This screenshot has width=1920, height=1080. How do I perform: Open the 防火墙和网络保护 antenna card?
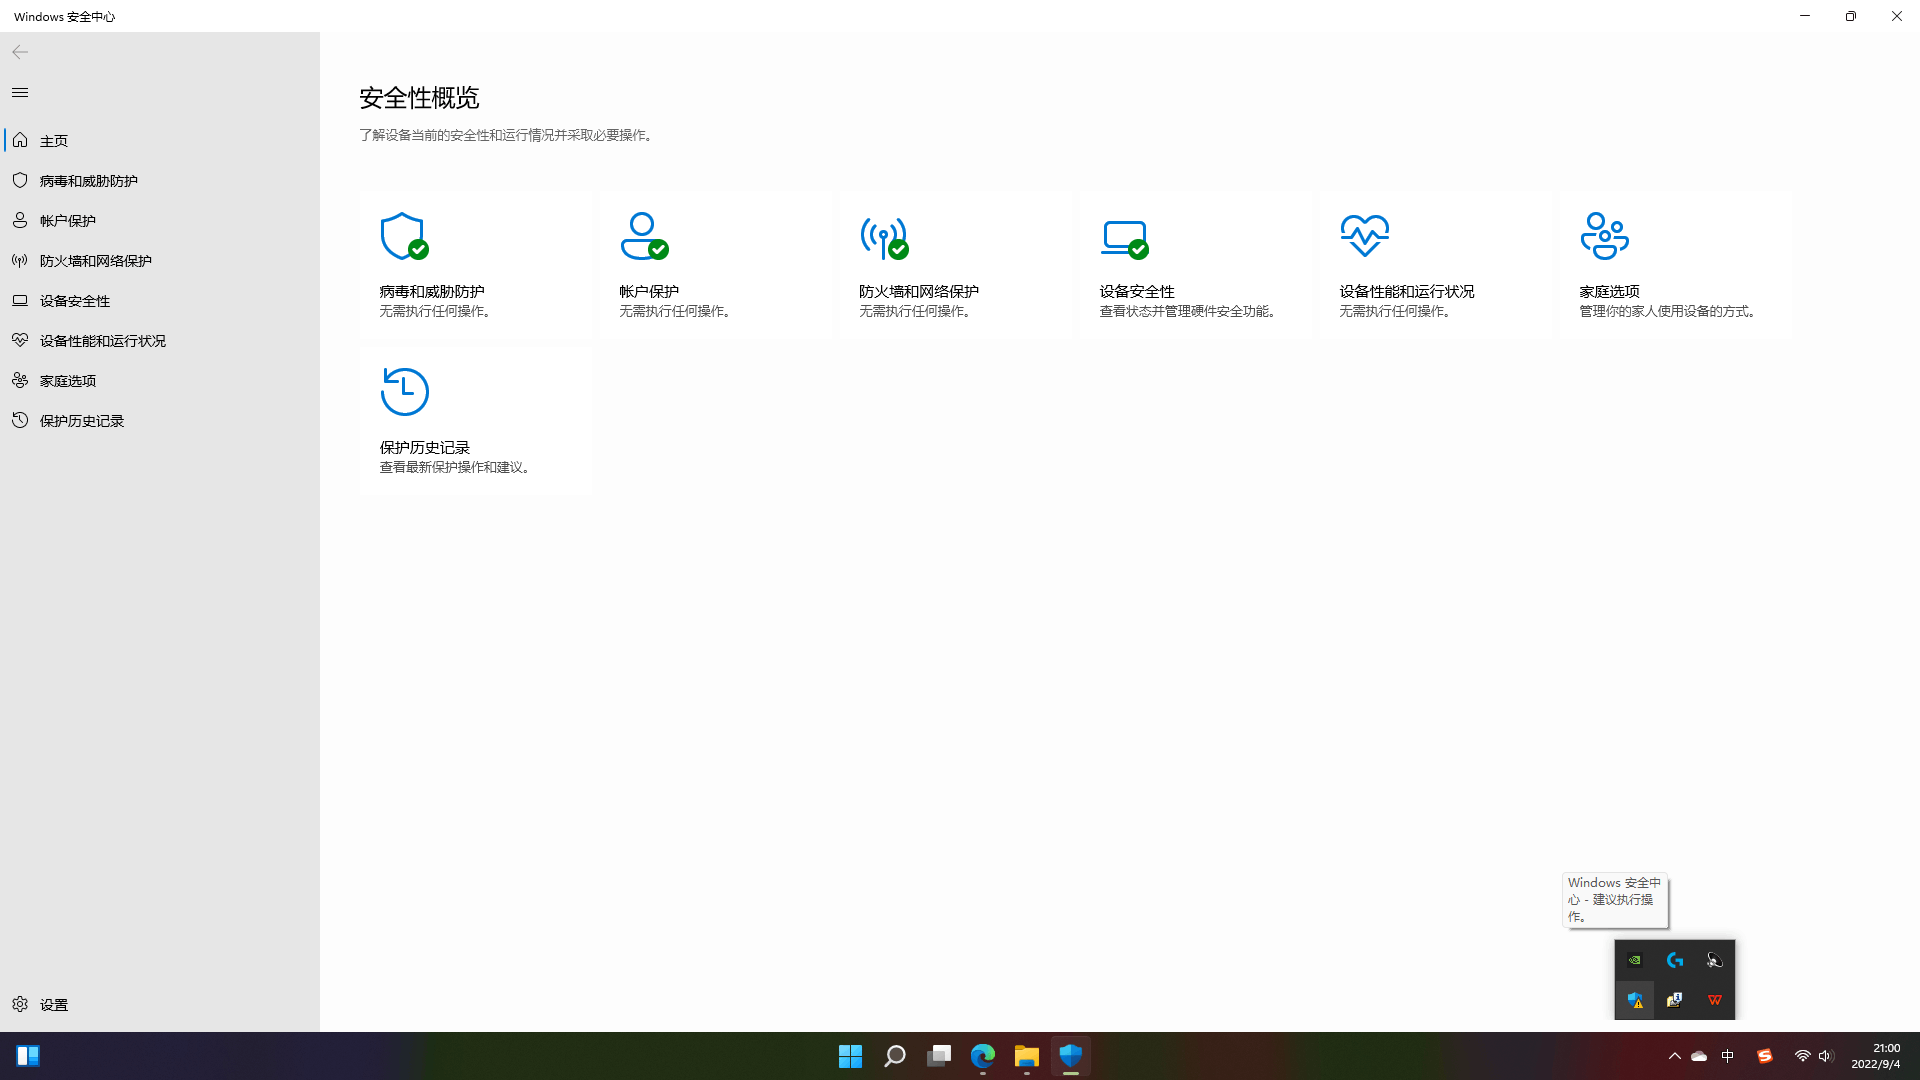click(956, 266)
